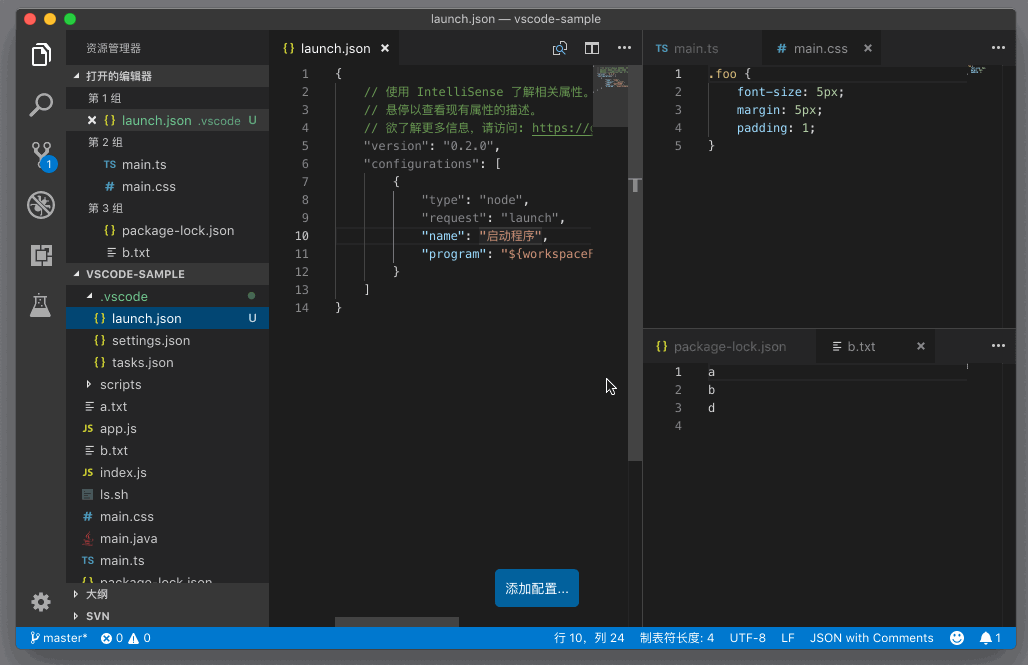Open the Test beaker view icon
The image size is (1028, 665).
tap(41, 305)
